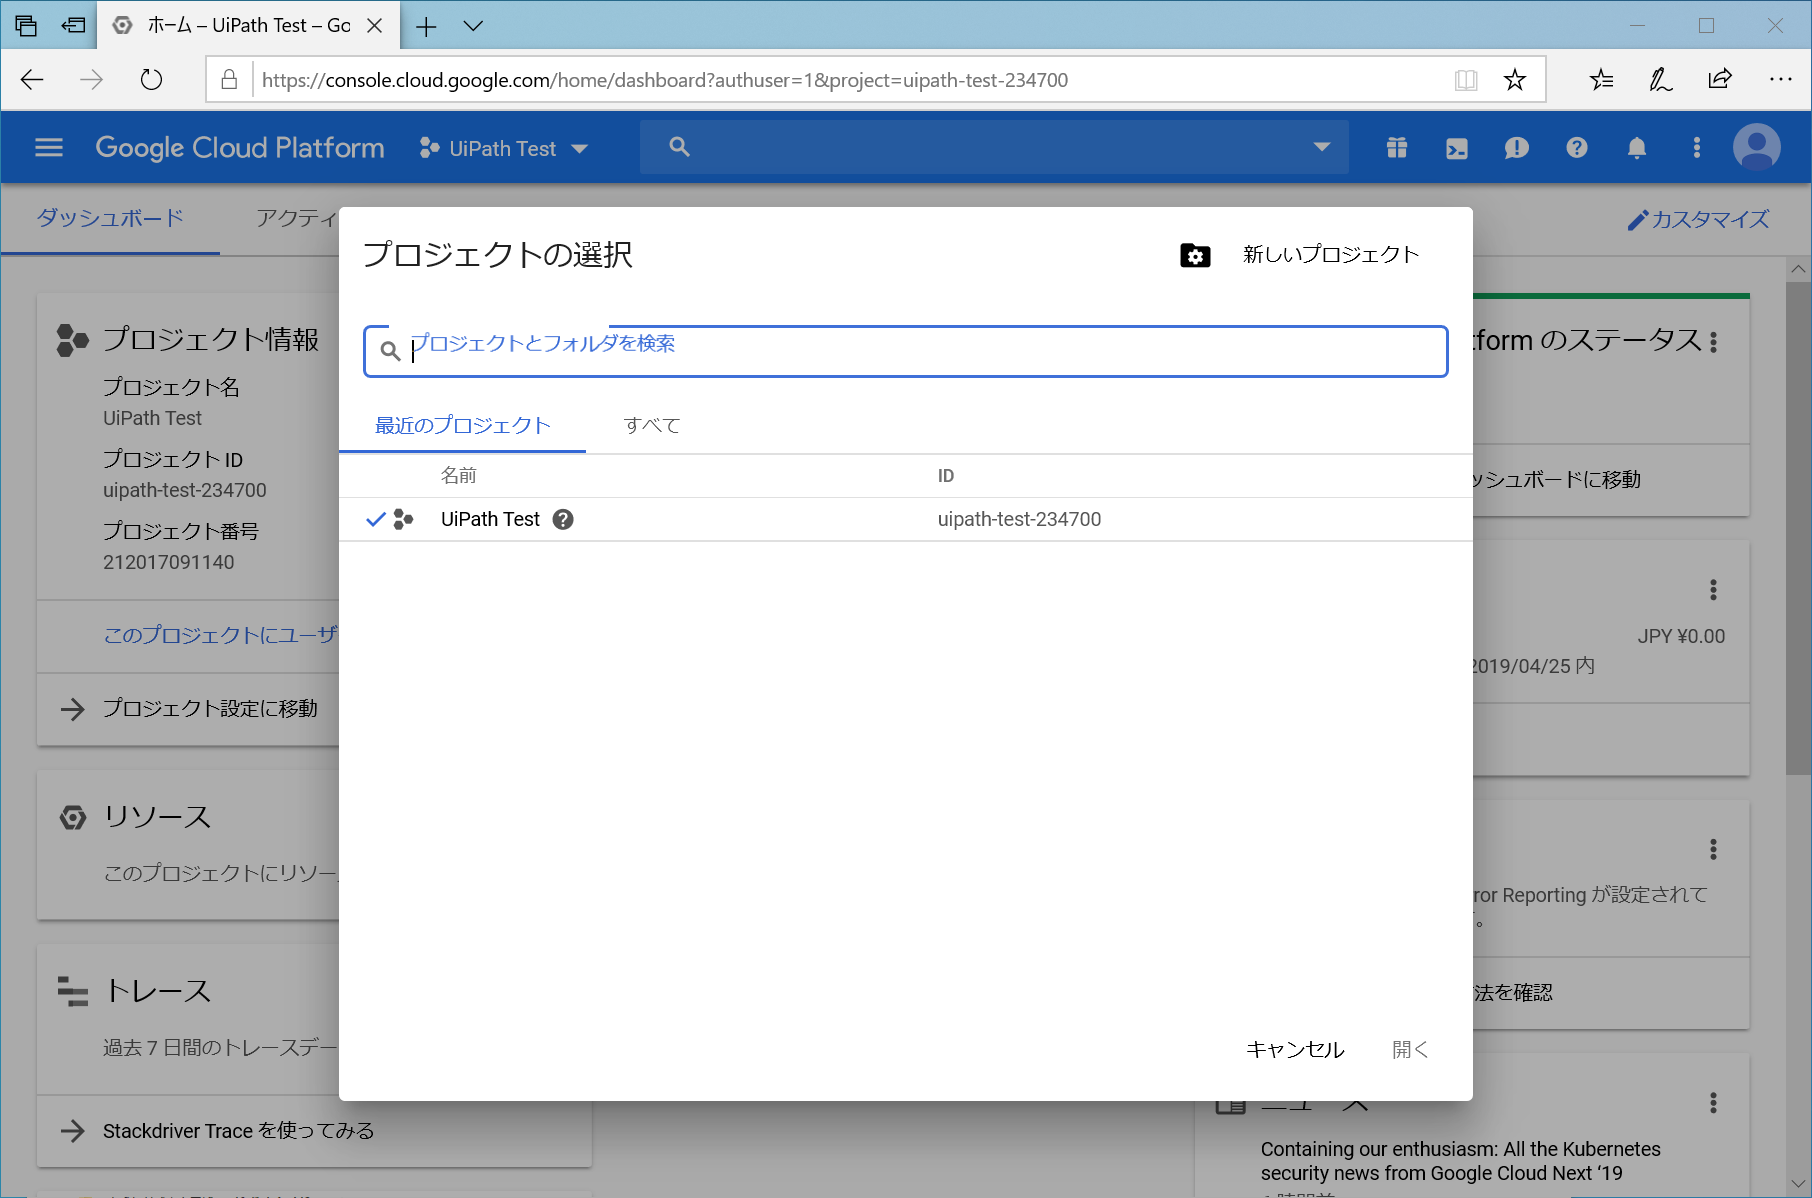Open the UiPath Test project selector dropdown
Image resolution: width=1812 pixels, height=1198 pixels.
pos(503,148)
